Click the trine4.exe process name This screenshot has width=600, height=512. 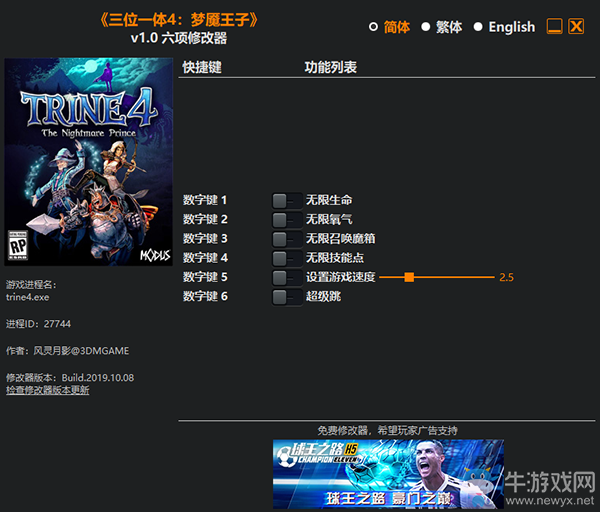point(28,297)
